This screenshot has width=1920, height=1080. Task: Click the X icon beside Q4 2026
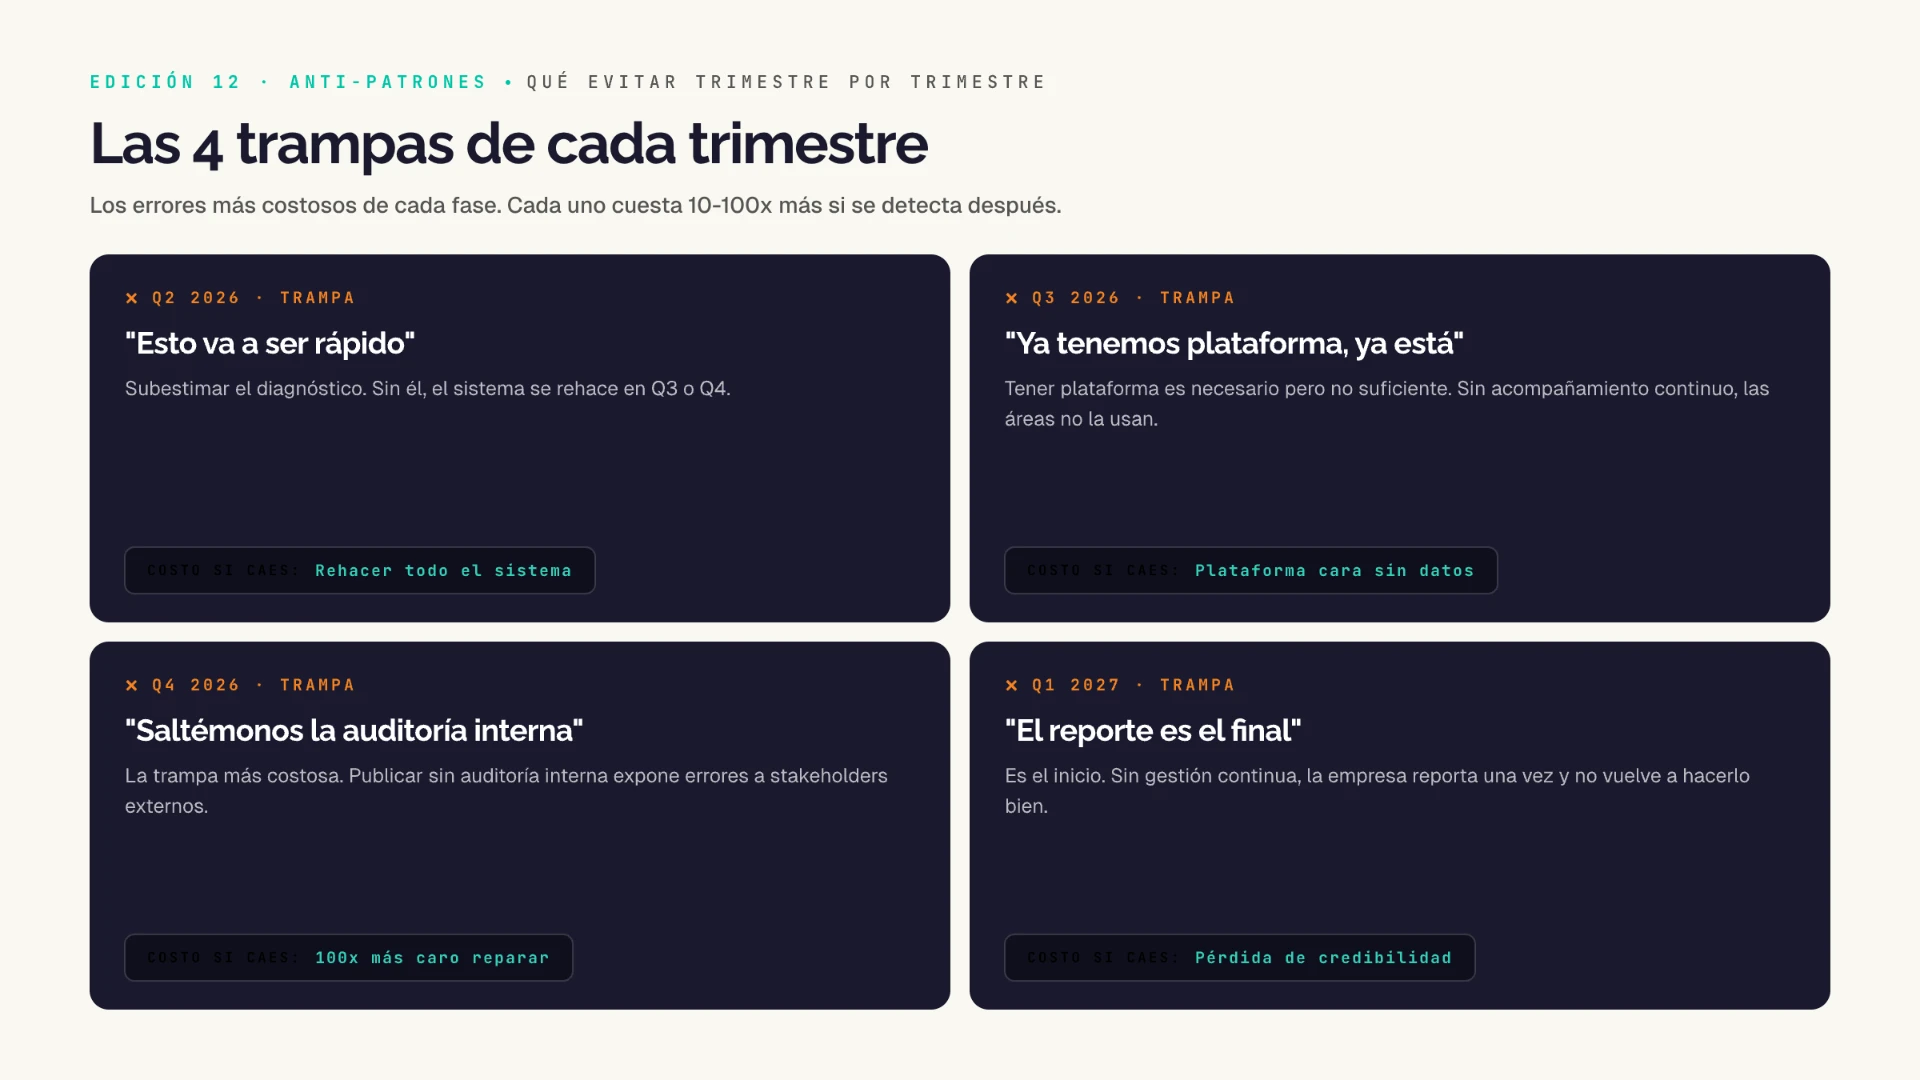point(131,685)
